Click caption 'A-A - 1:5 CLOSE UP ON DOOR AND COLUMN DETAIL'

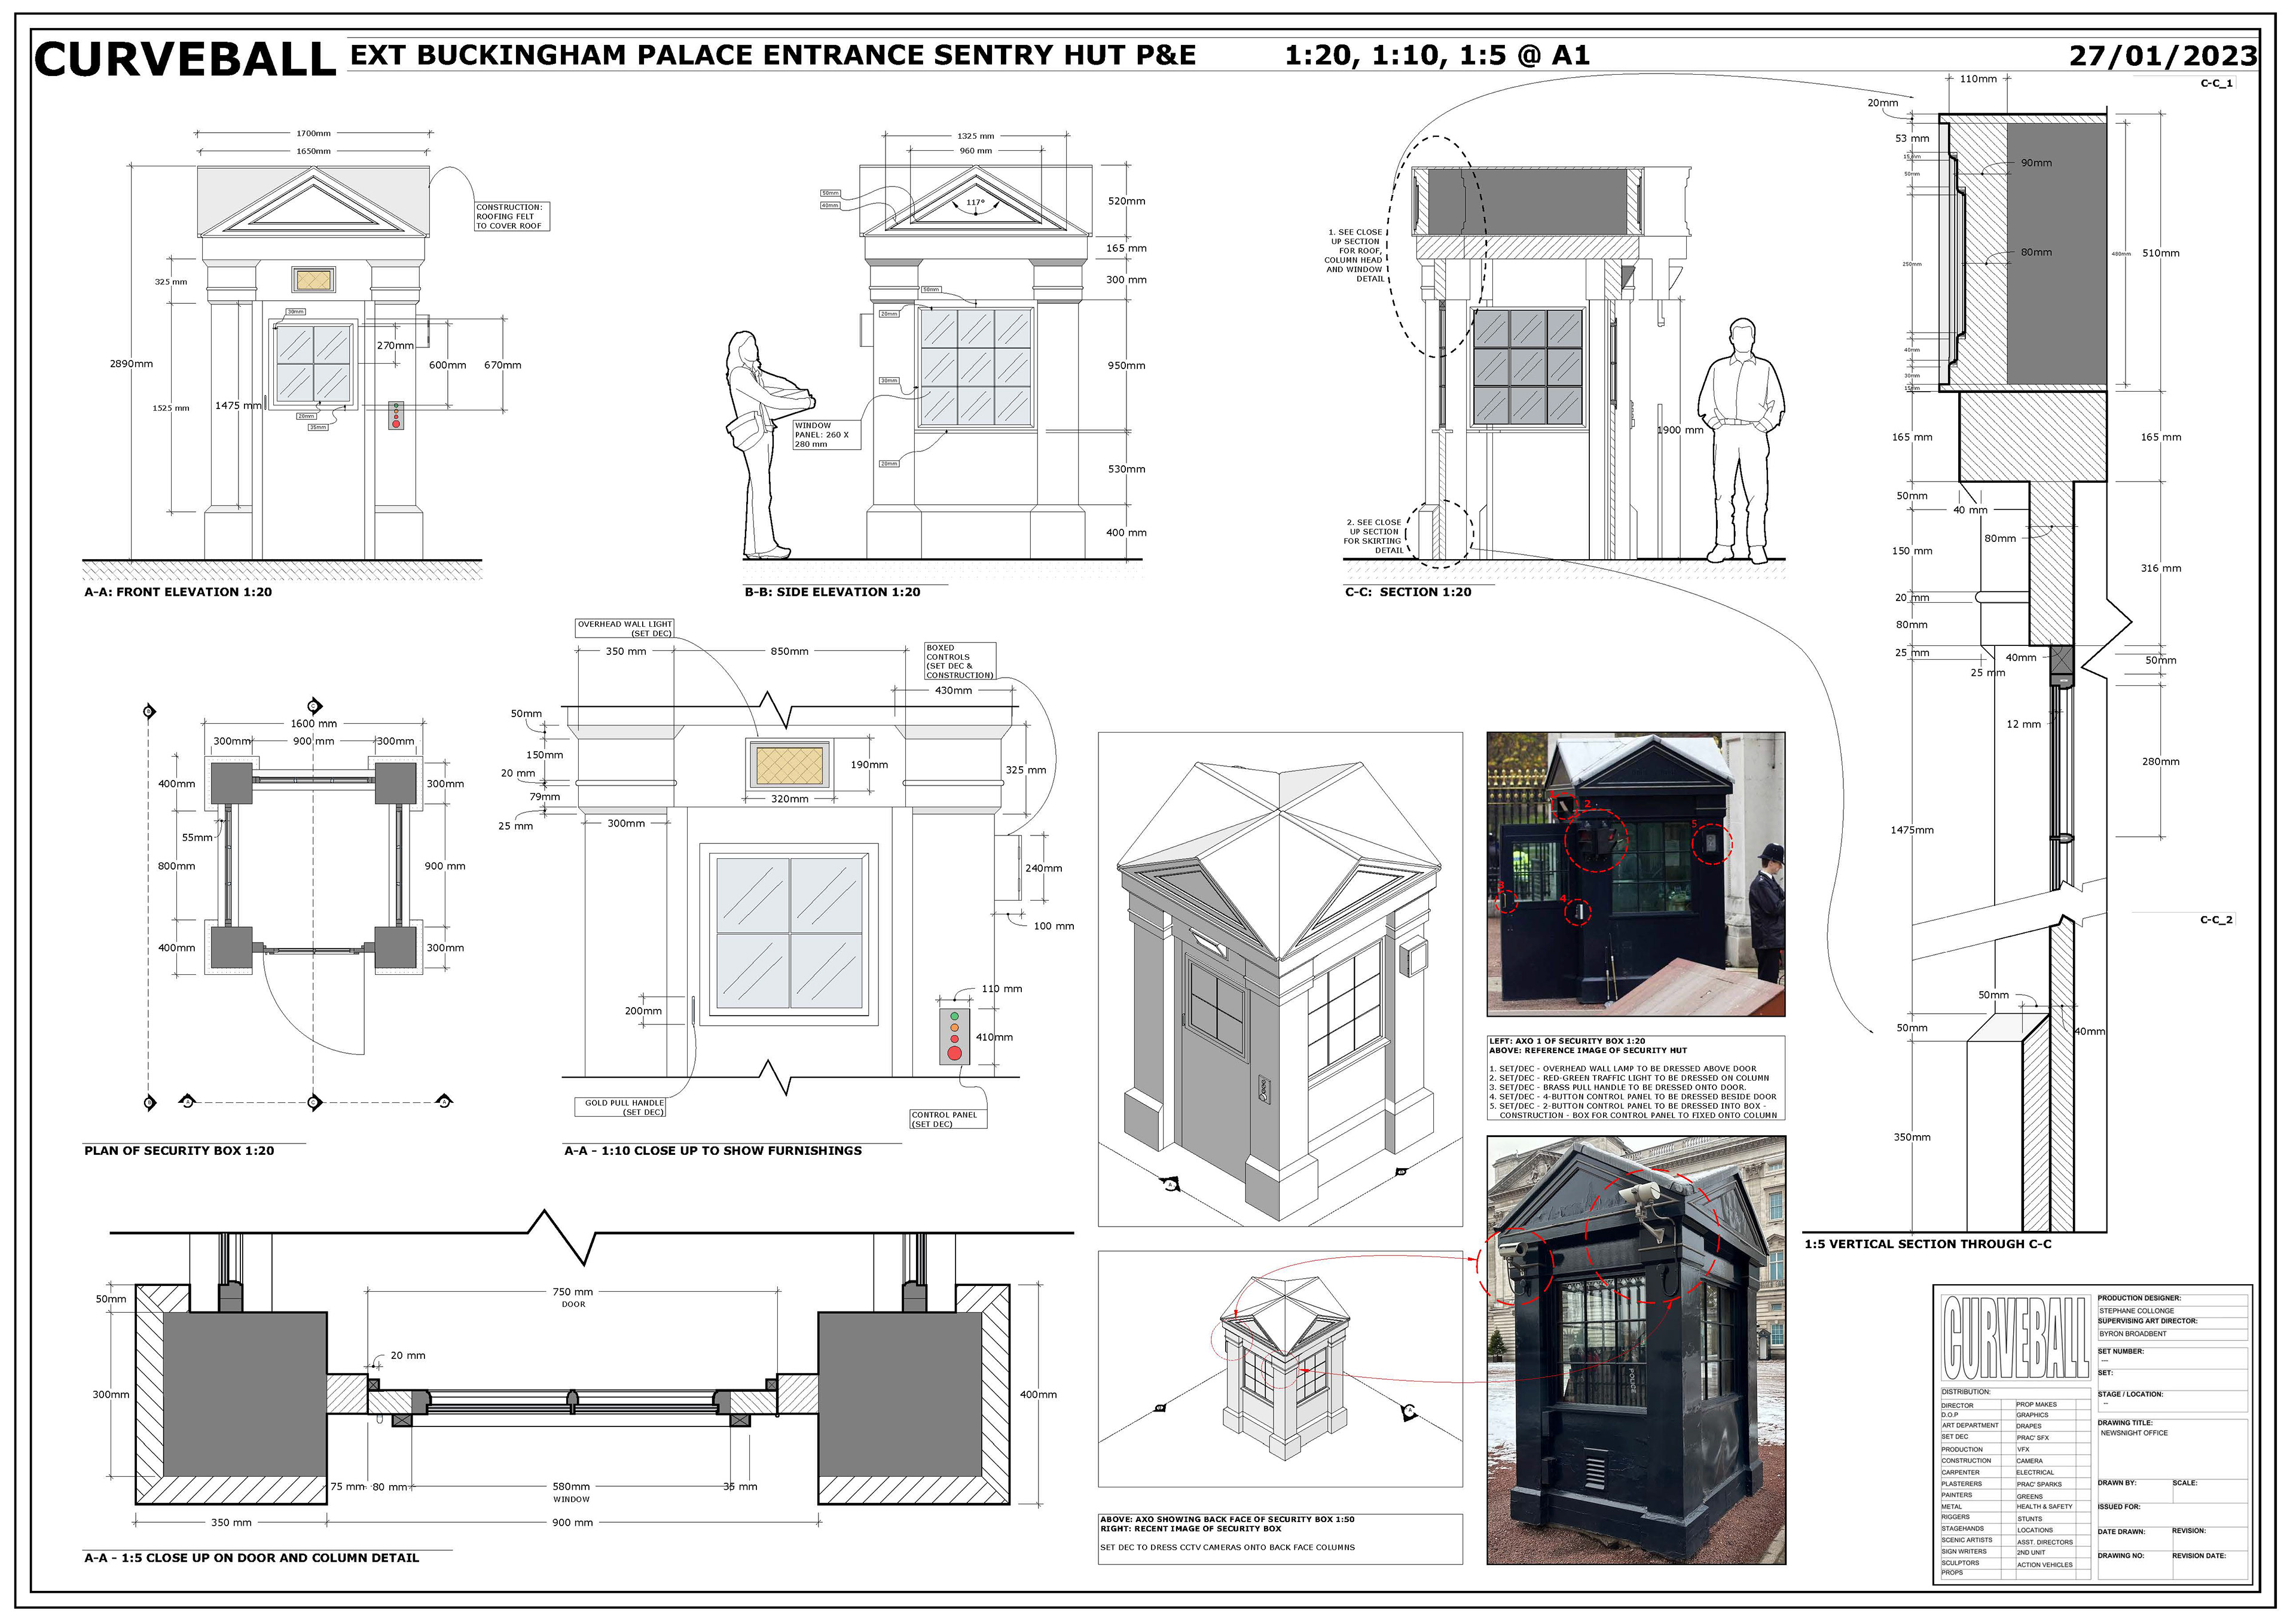[251, 1558]
